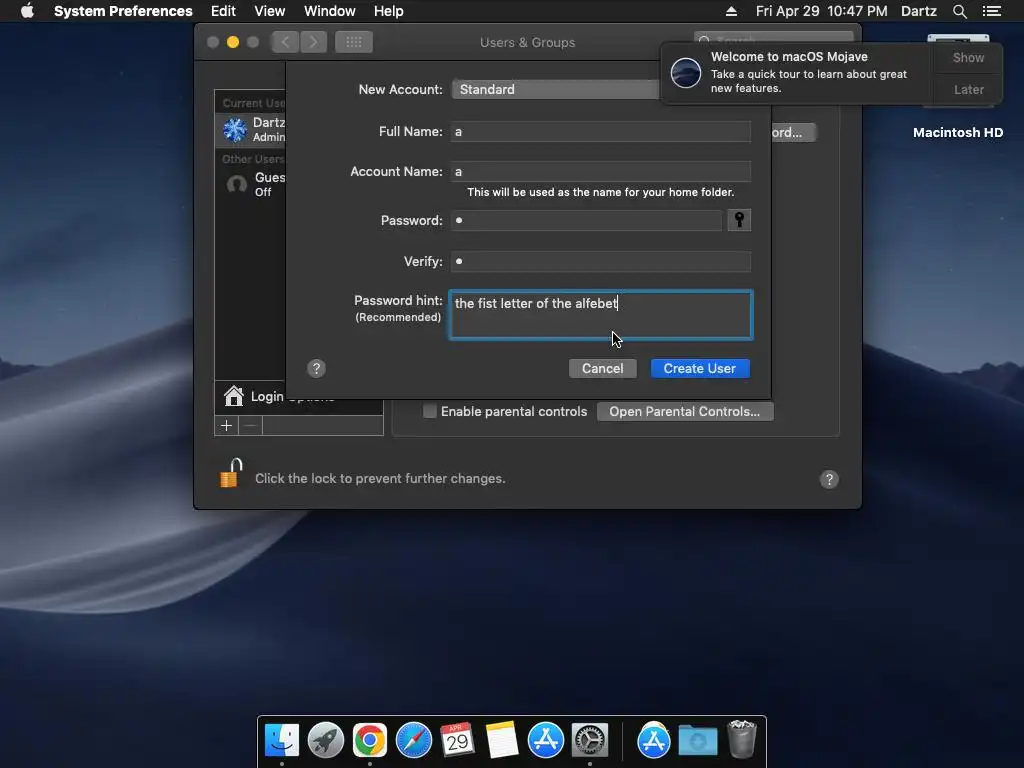The image size is (1024, 768).
Task: Open the Applications stack in Dock
Action: coord(654,741)
